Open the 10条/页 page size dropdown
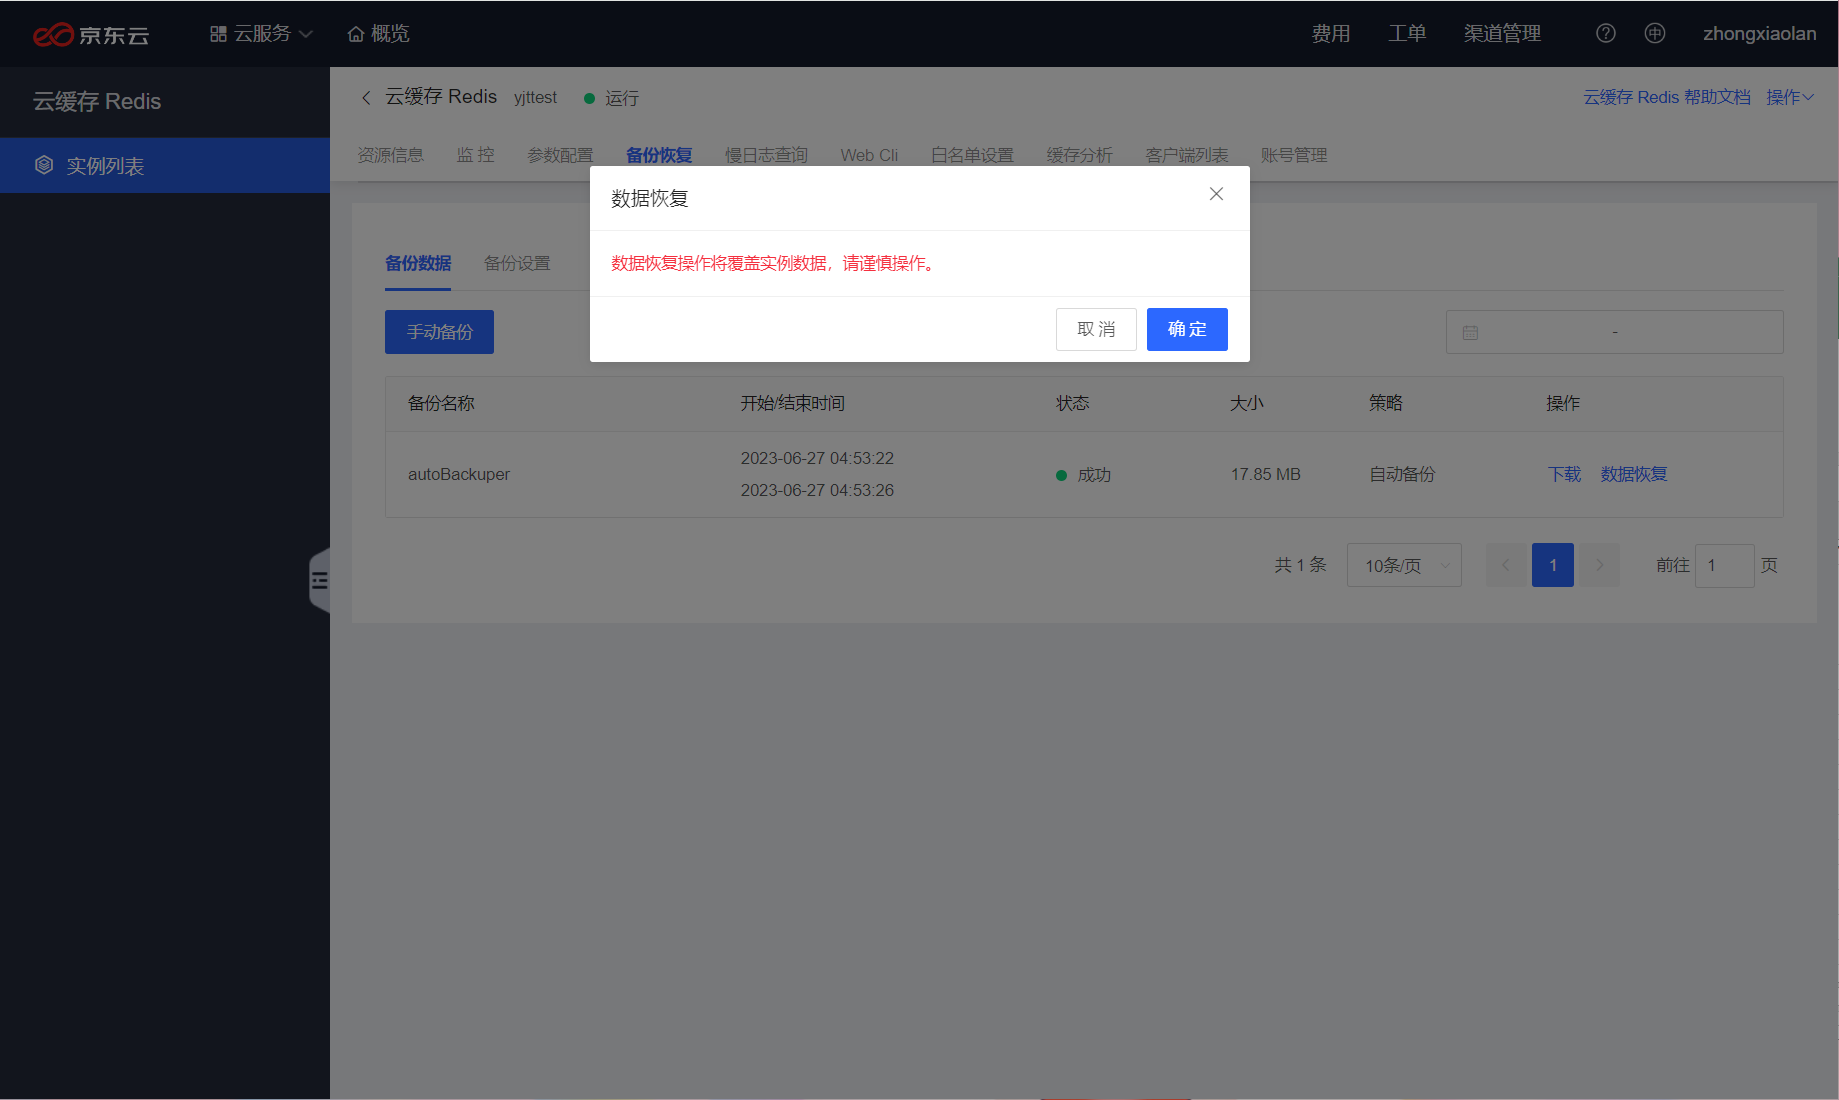This screenshot has height=1100, width=1839. tap(1404, 565)
